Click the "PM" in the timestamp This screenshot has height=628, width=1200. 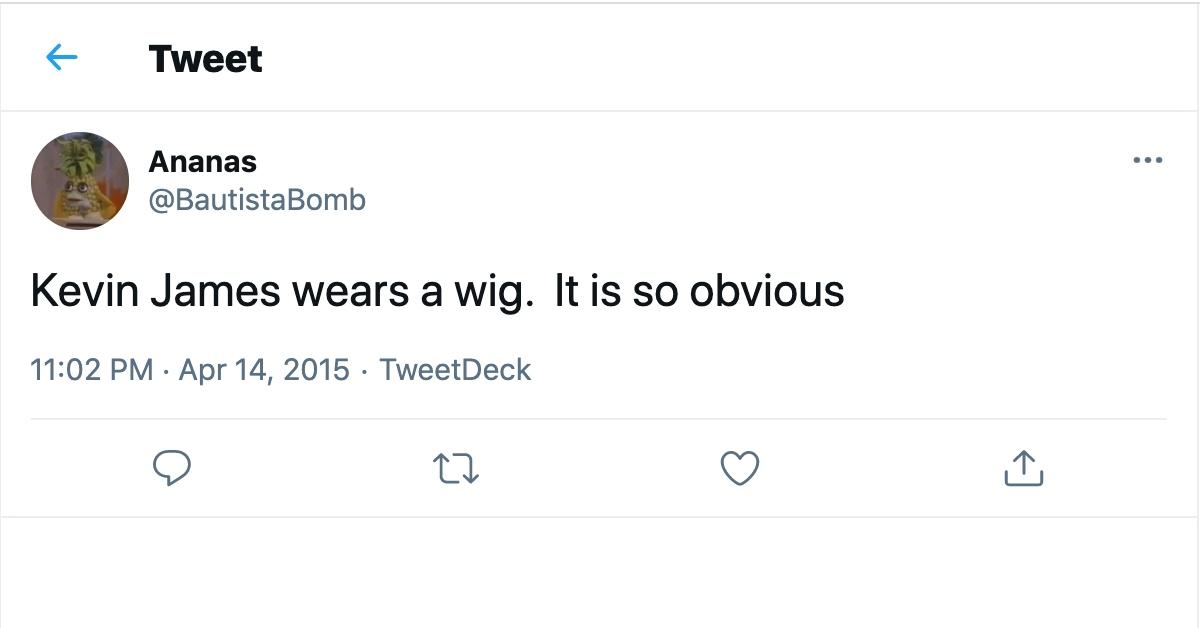(x=130, y=370)
